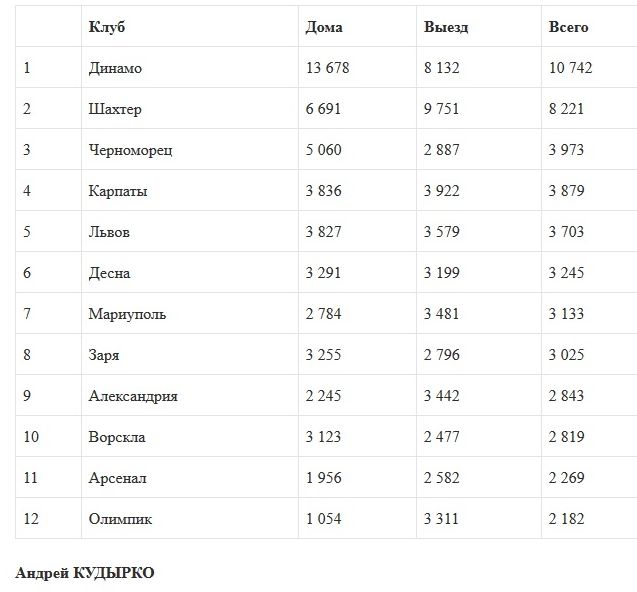Click the Карпаты club name

point(118,191)
